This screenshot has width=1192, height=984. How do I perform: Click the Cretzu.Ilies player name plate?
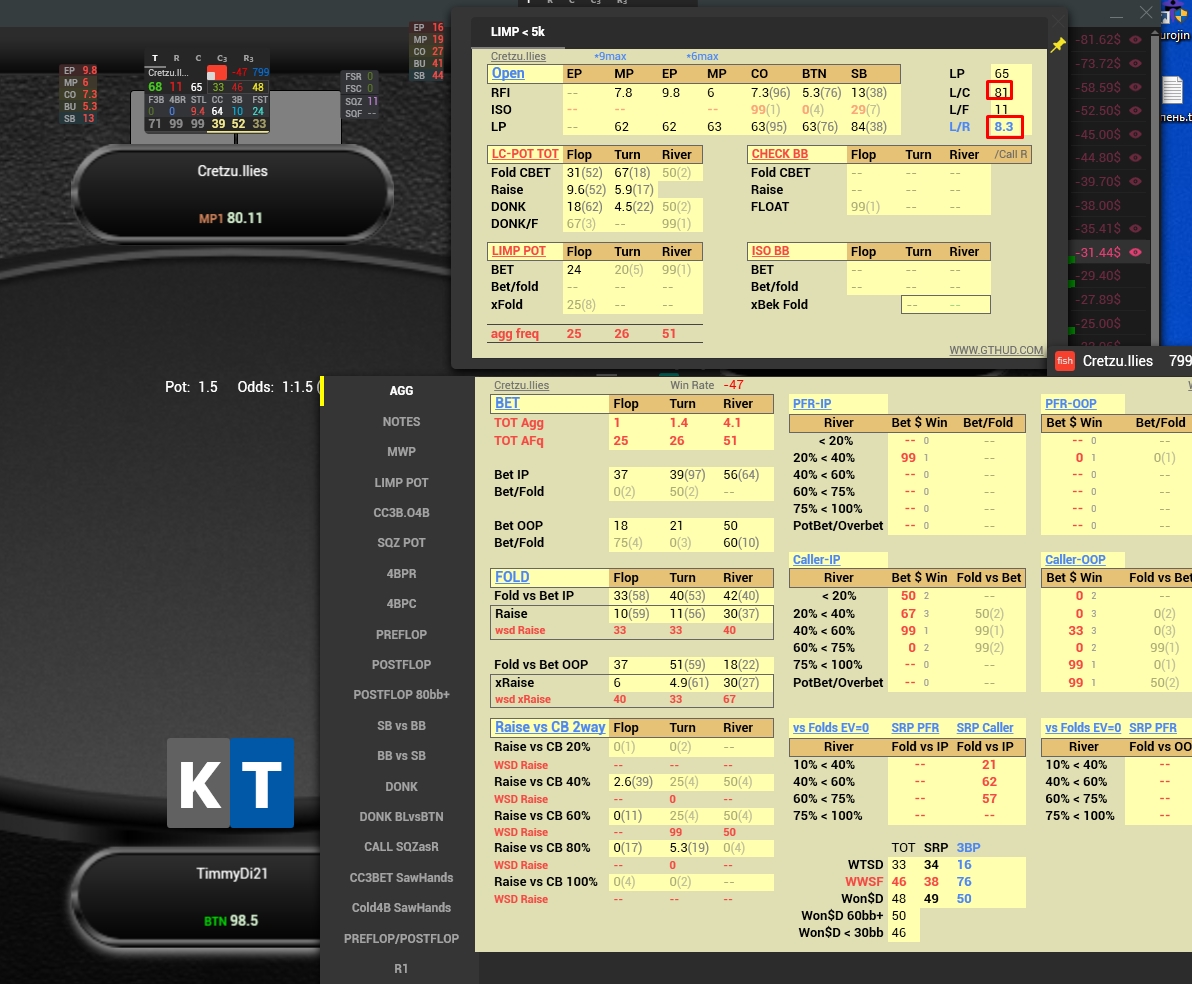point(233,194)
